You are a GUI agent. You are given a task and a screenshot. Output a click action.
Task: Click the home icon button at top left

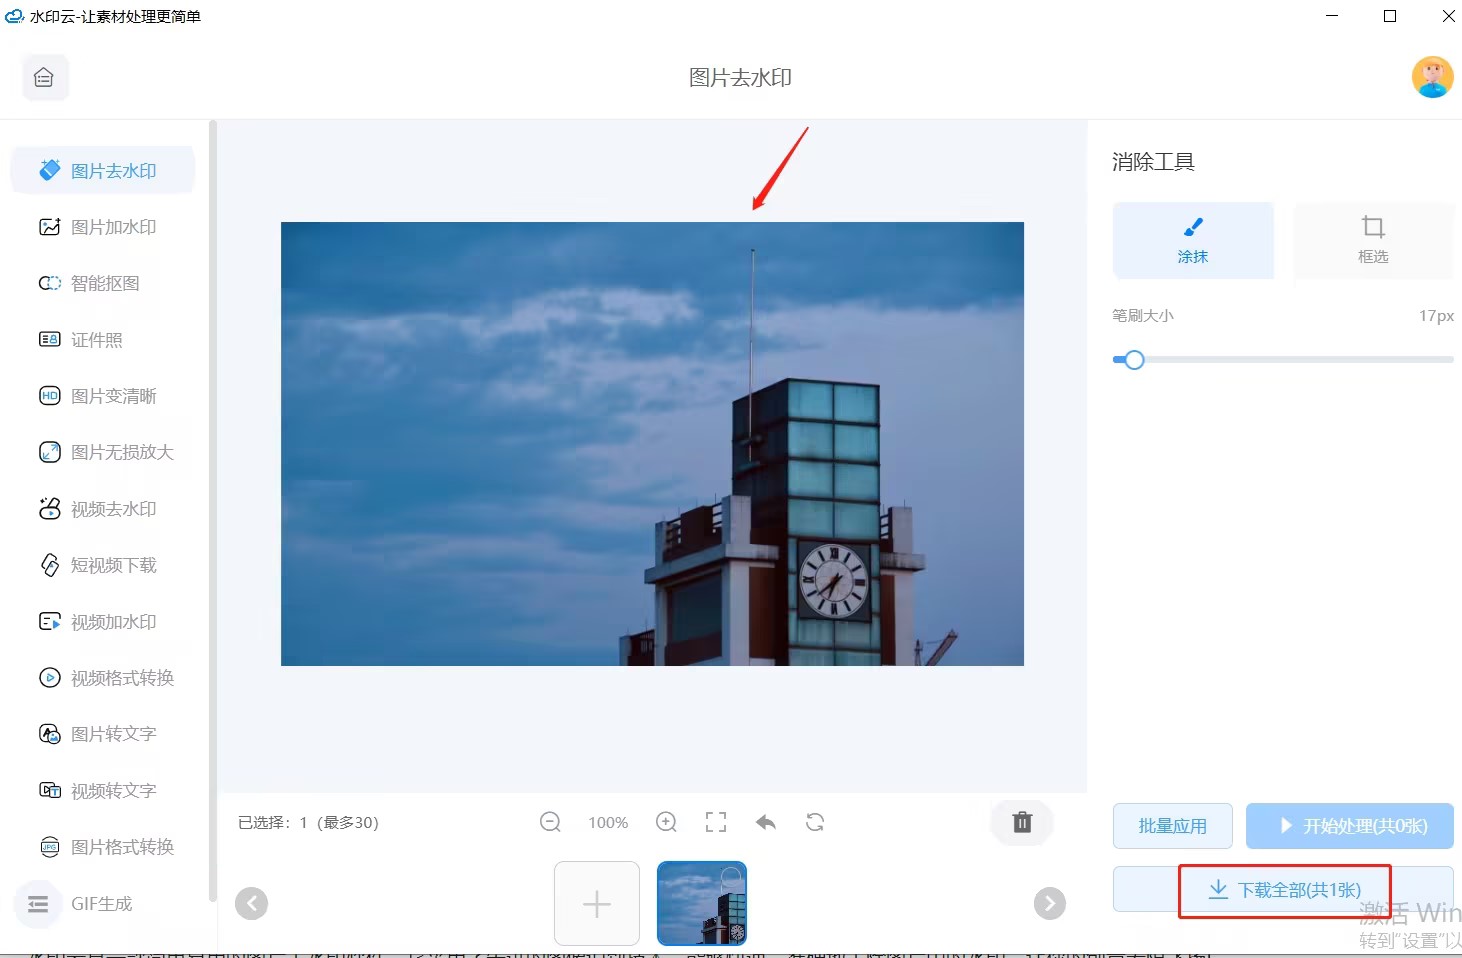point(44,78)
